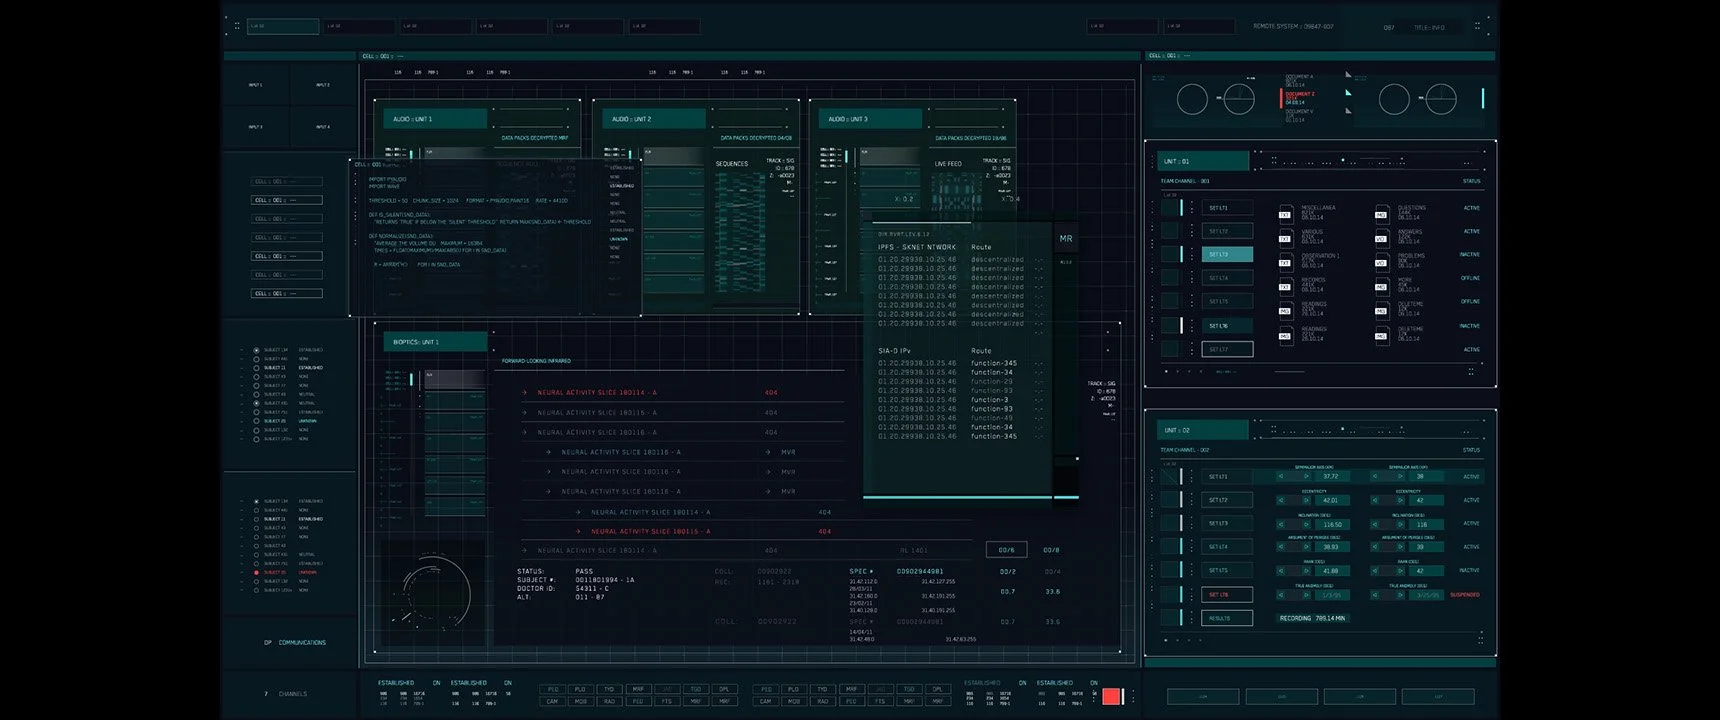Click the COMMUNICATIONS label in left panel
This screenshot has width=1720, height=720.
coord(302,642)
